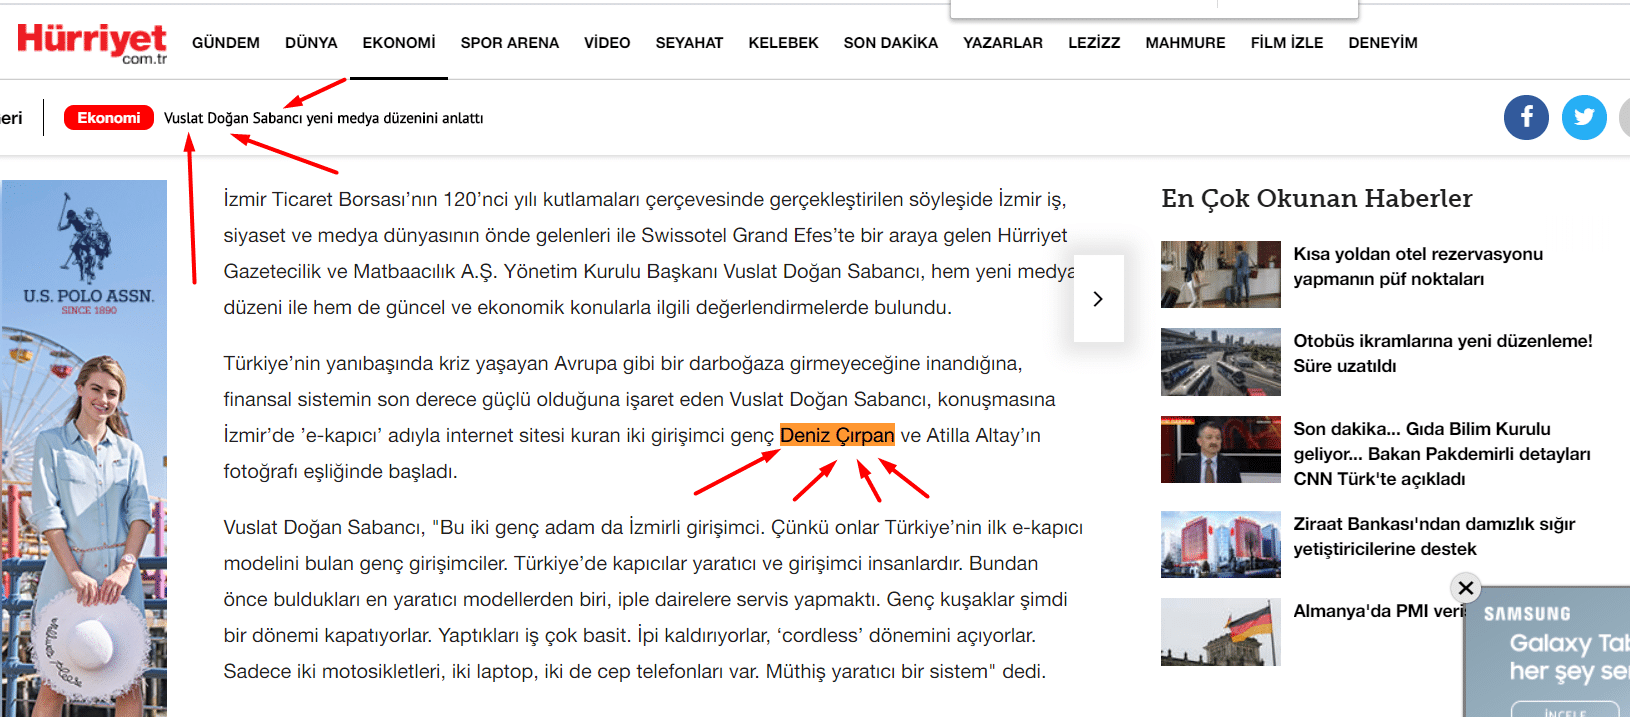
Task: Open the Ziraat Bankası news thumbnail
Action: coord(1221,545)
